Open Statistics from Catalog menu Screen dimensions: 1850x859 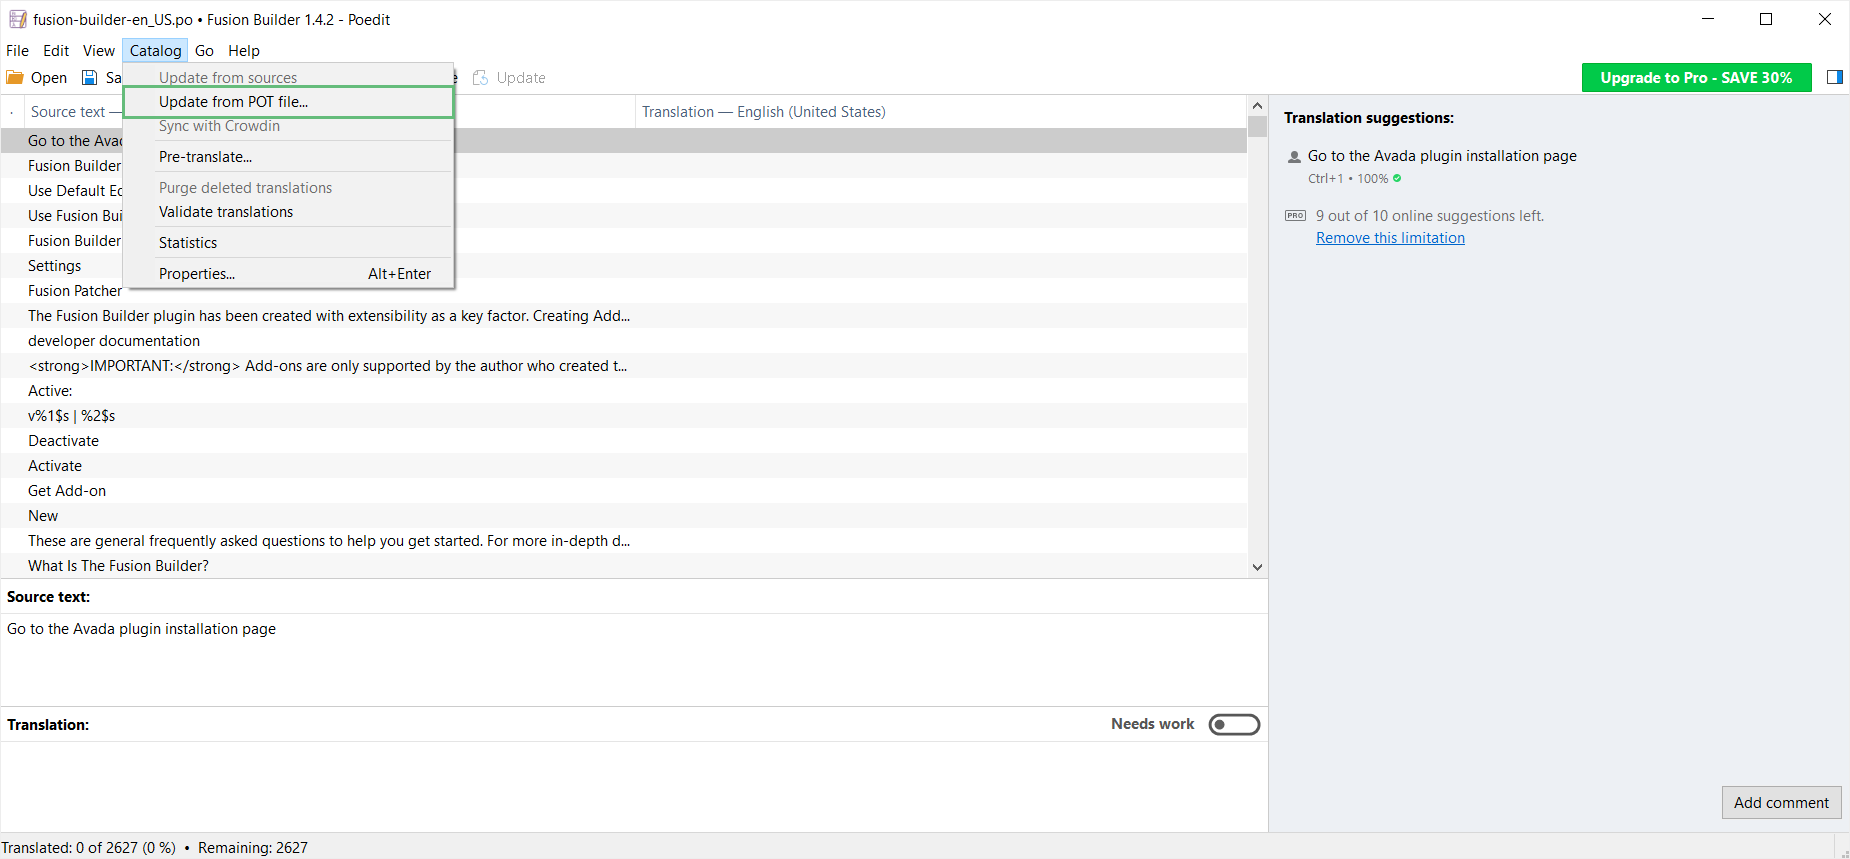(288, 243)
